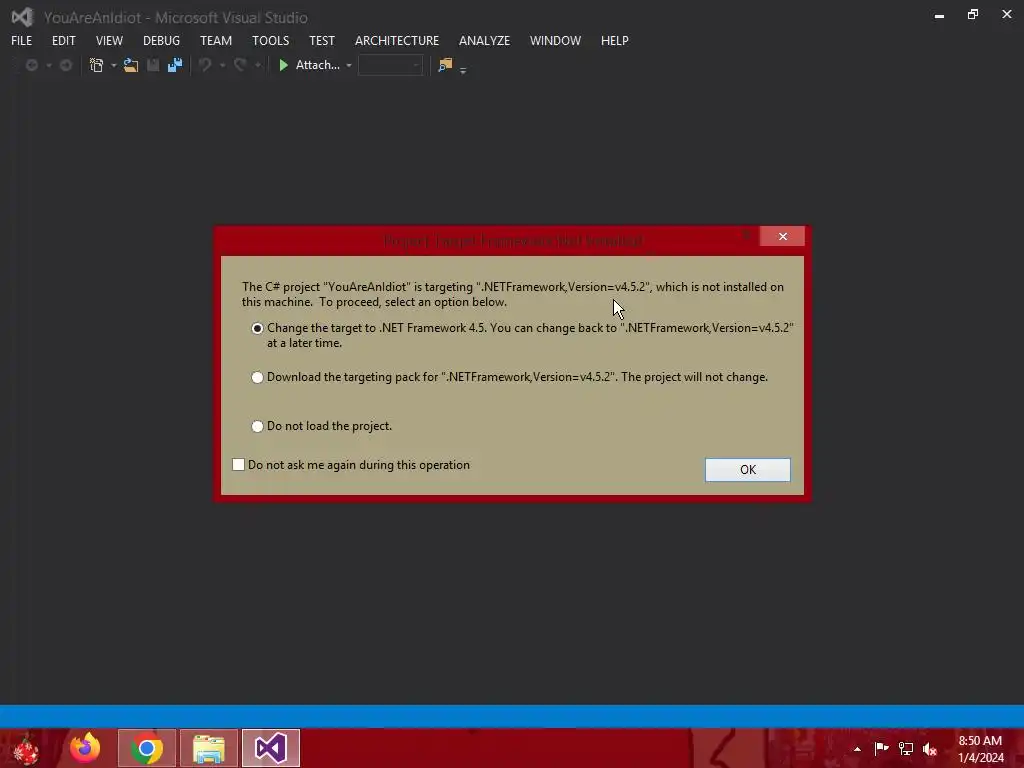Open the TEST menu
The height and width of the screenshot is (768, 1024).
[322, 40]
